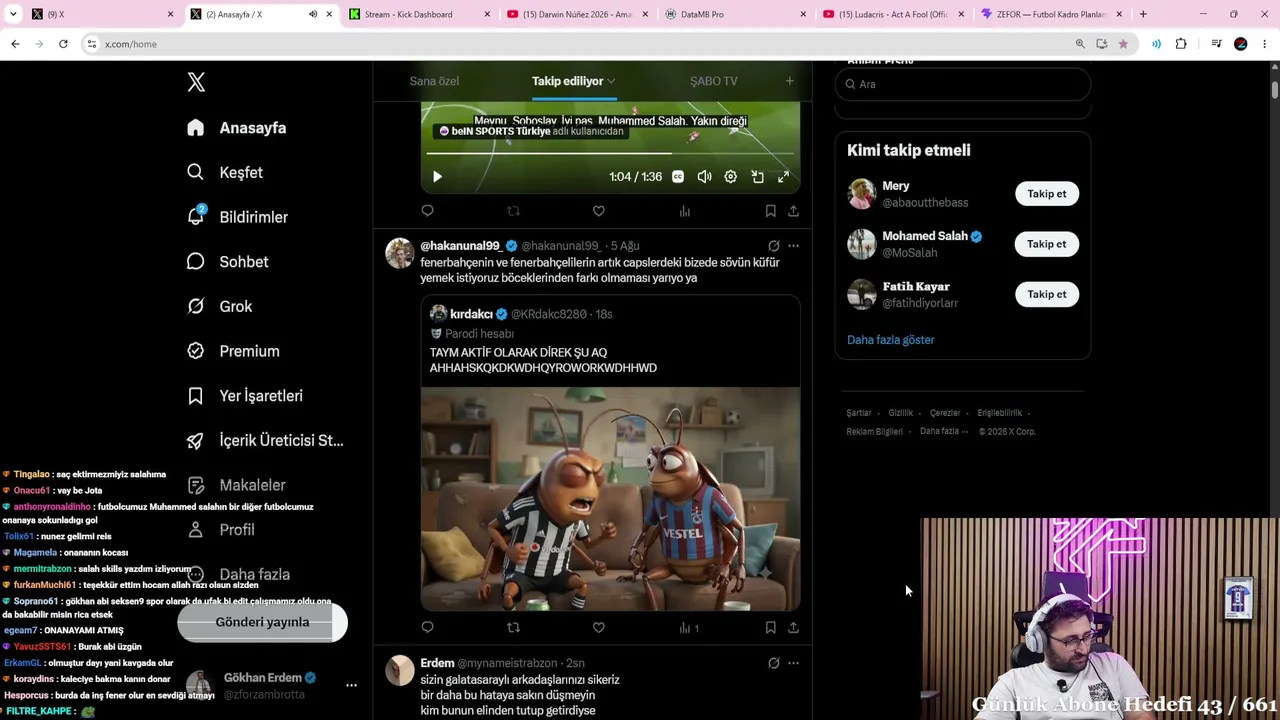Repost the beIN SPORTS video post

click(x=513, y=211)
